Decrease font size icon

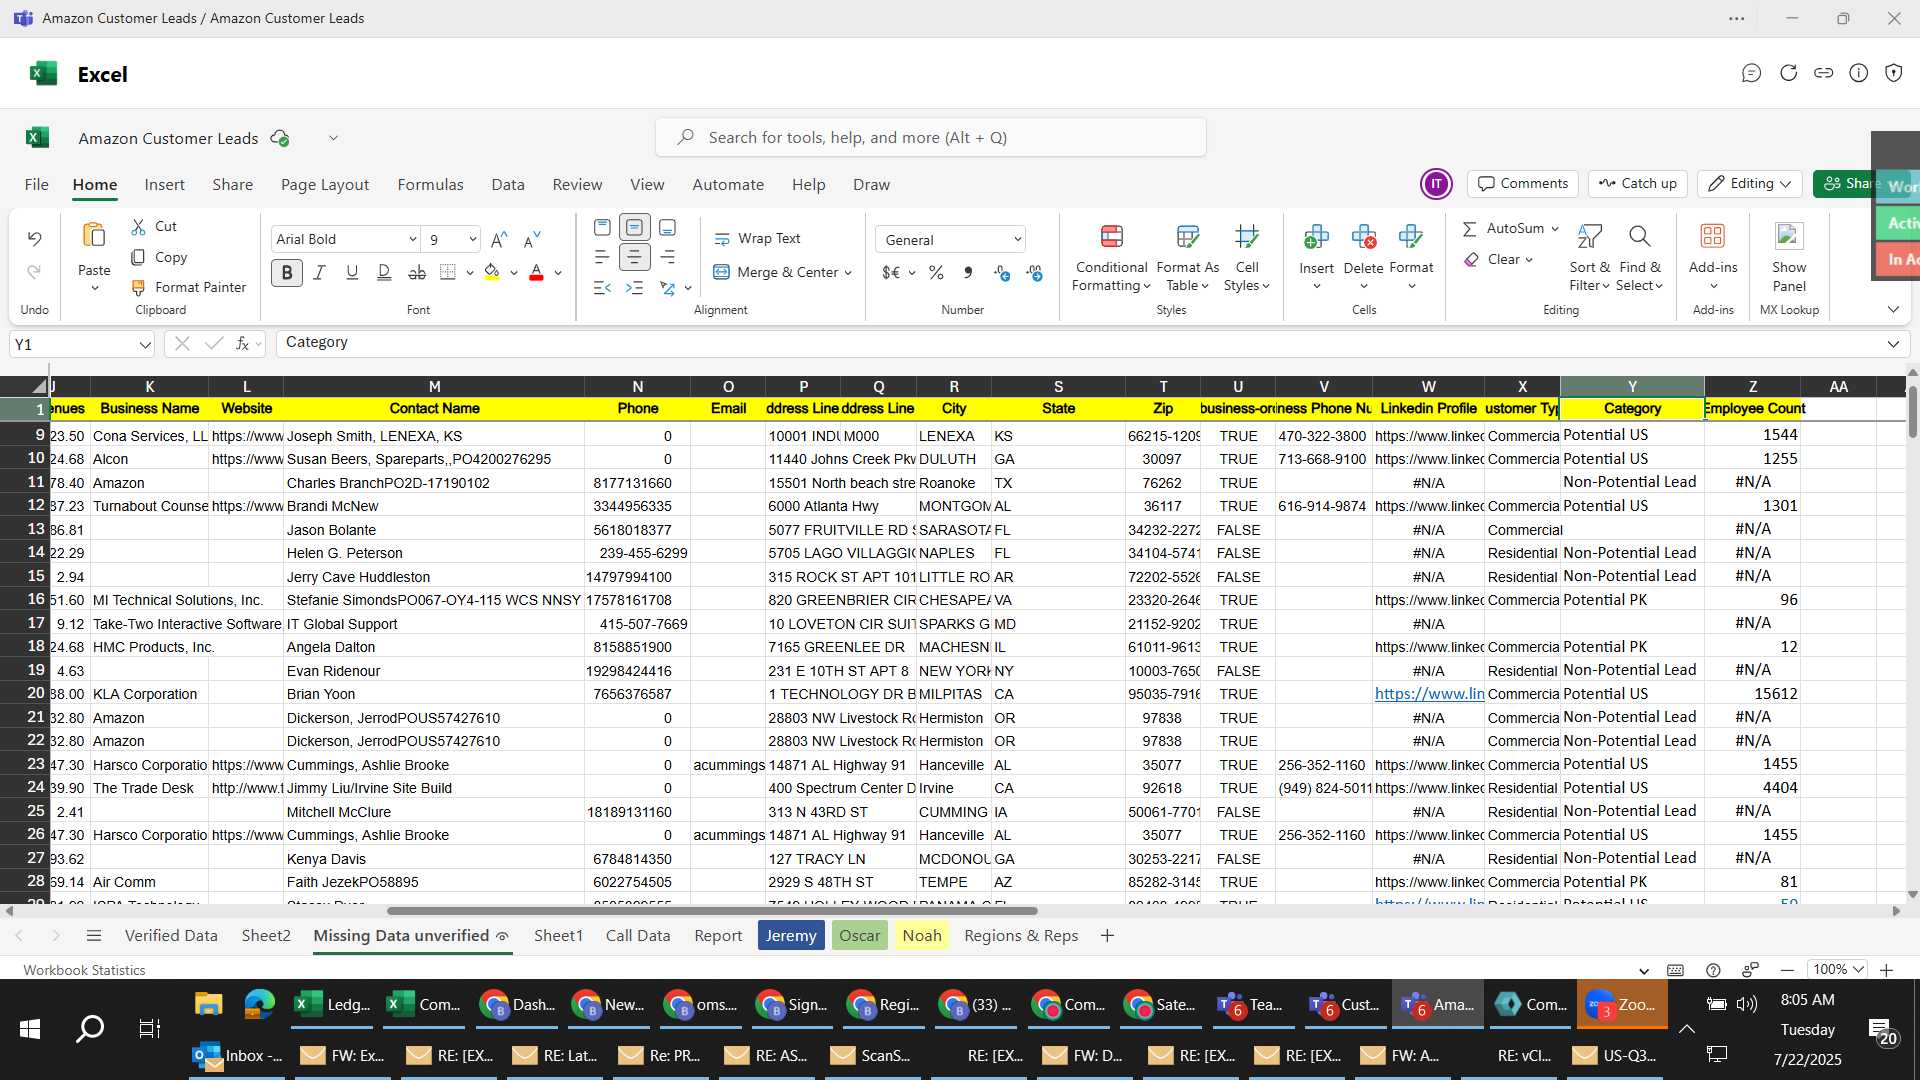pos(532,239)
